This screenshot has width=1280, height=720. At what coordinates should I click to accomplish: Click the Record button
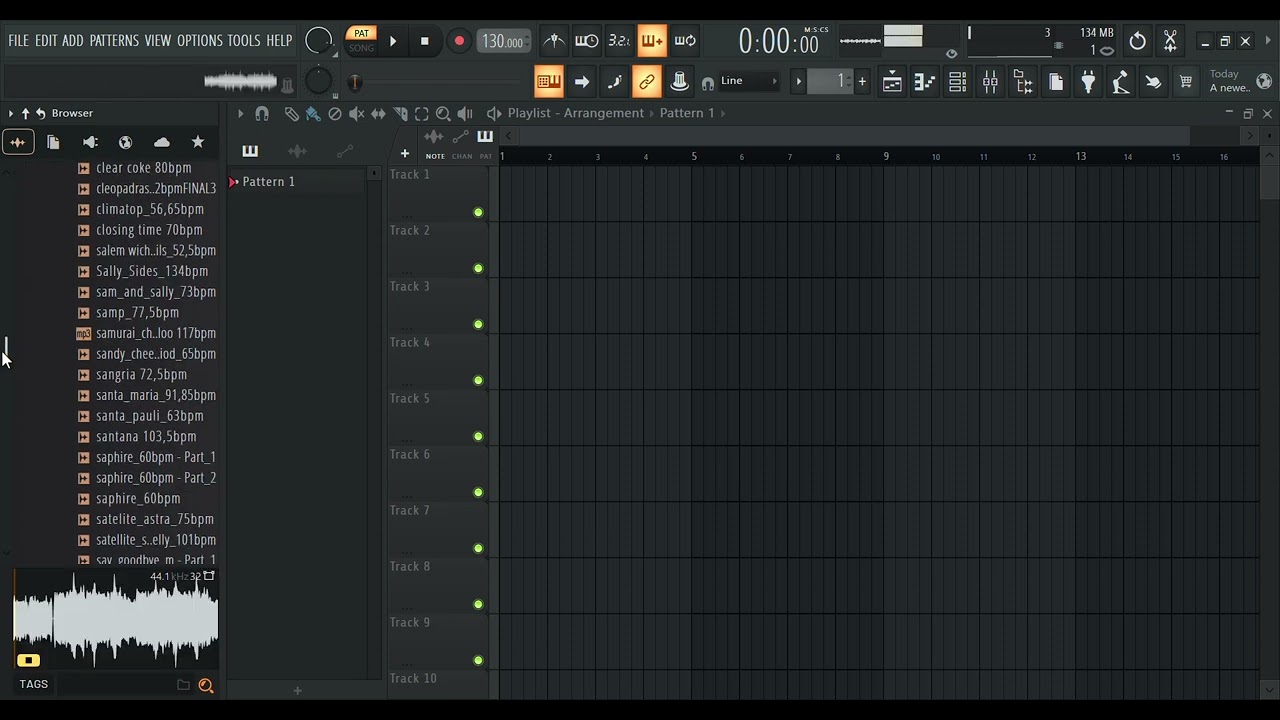[459, 41]
